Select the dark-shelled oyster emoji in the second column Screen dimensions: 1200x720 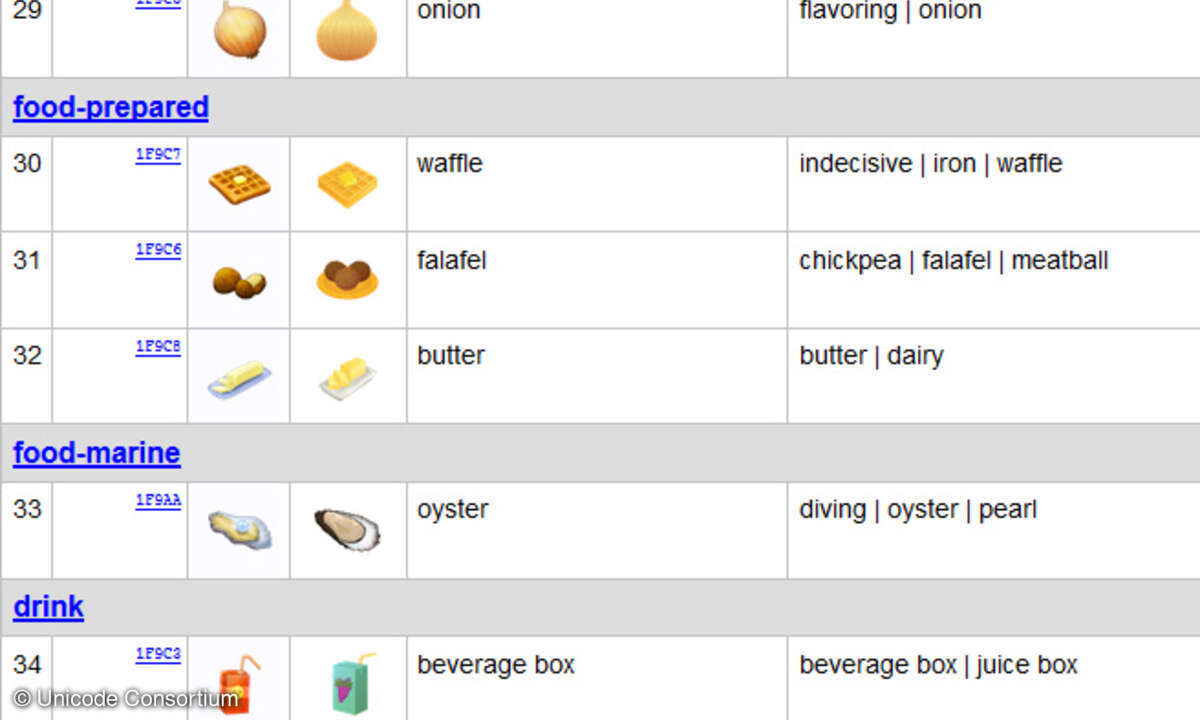[347, 529]
